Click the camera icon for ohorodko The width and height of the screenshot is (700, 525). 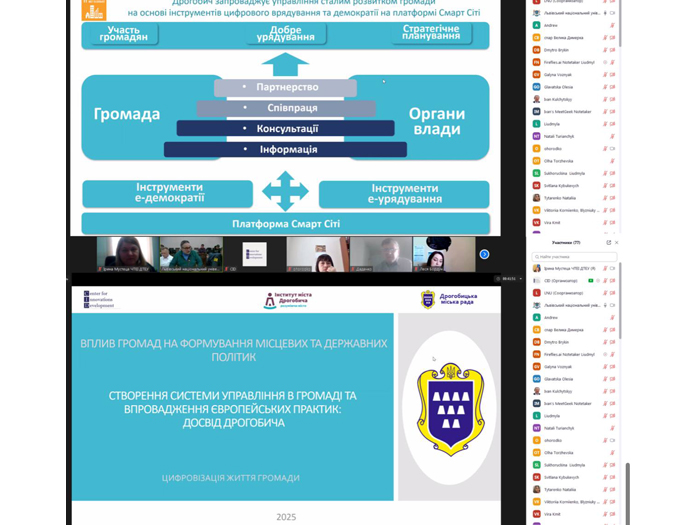tap(612, 439)
